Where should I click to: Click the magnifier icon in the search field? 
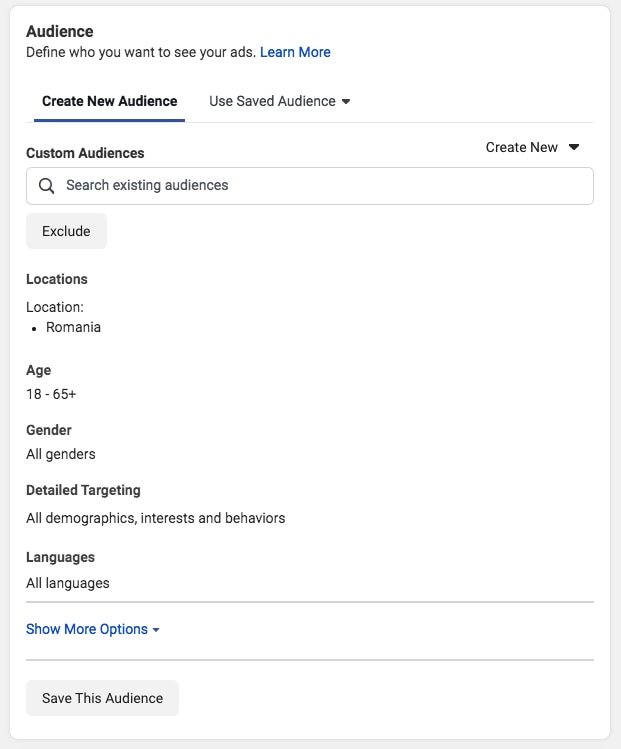tap(46, 186)
